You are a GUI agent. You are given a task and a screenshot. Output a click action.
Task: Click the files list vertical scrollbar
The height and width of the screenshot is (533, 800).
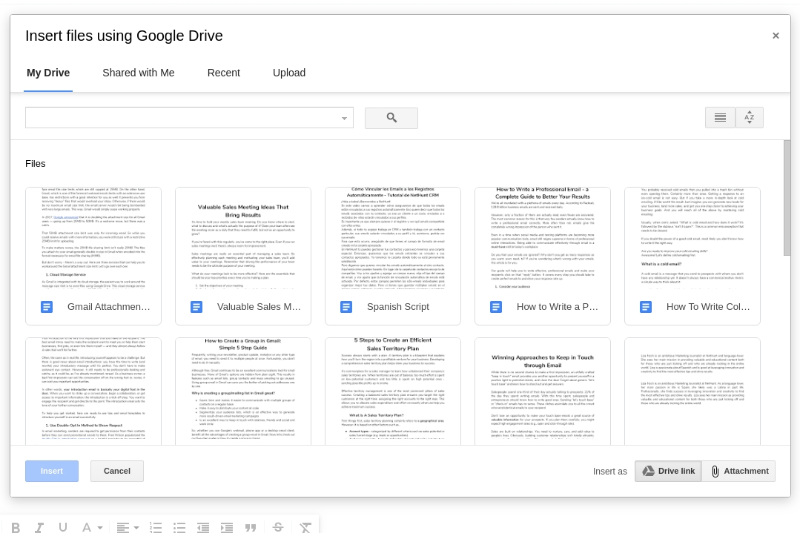click(x=787, y=198)
